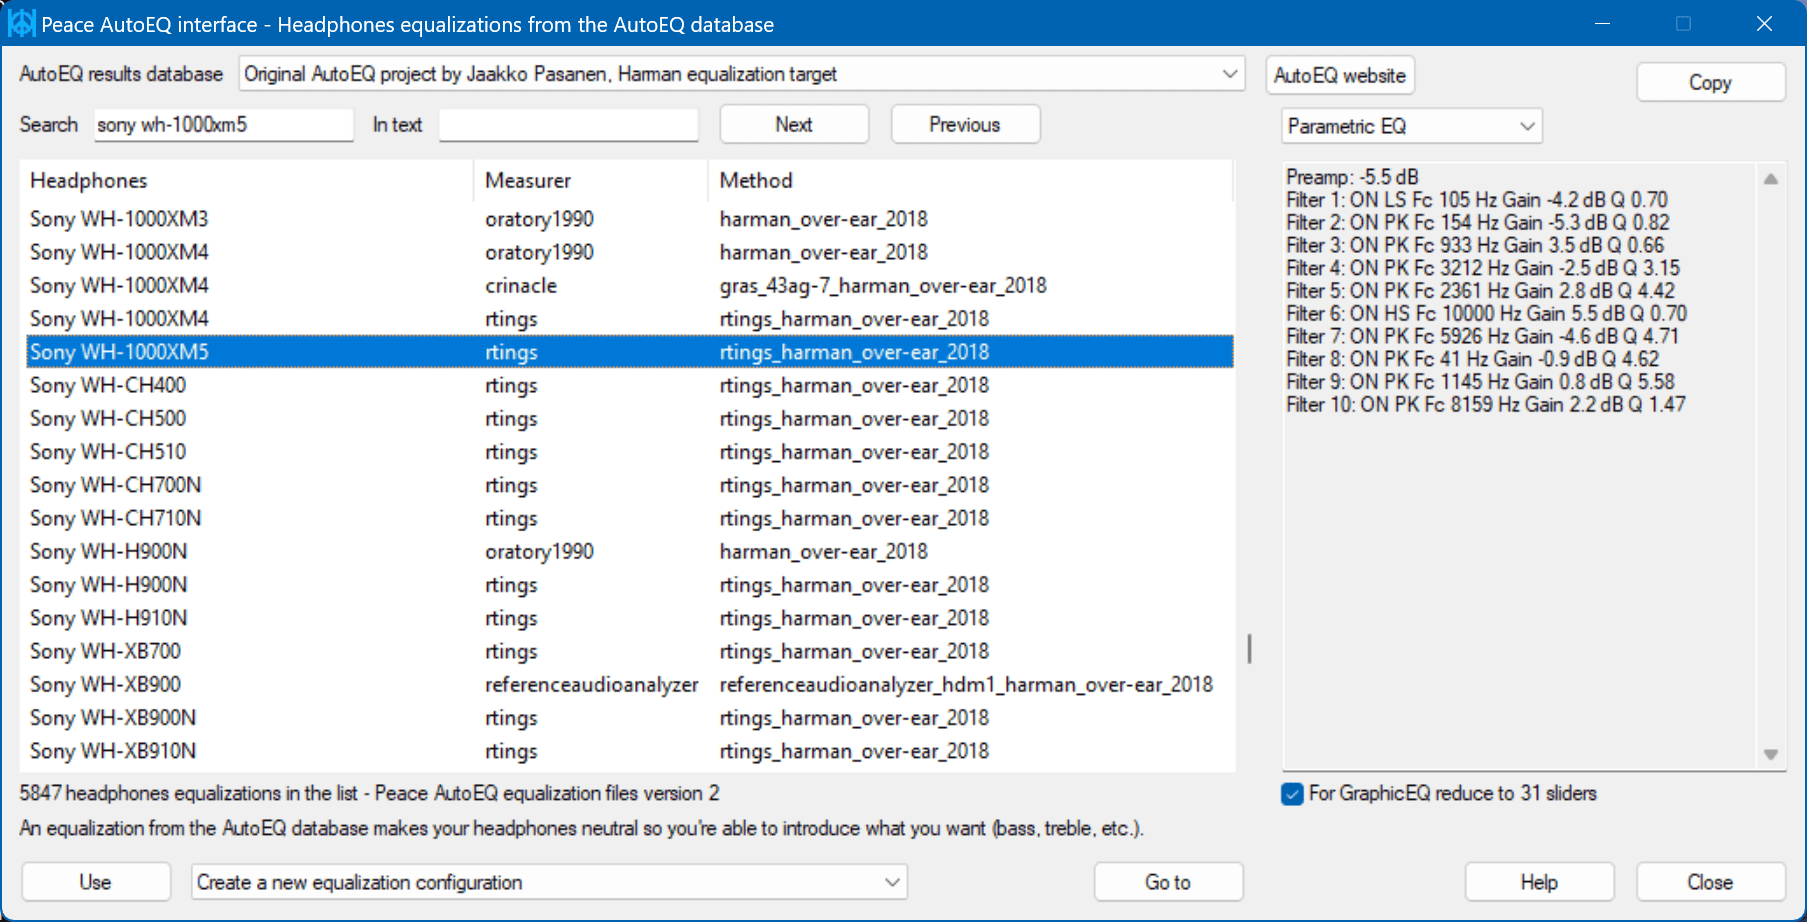This screenshot has width=1807, height=922.
Task: Click the Search input field
Action: click(x=222, y=124)
